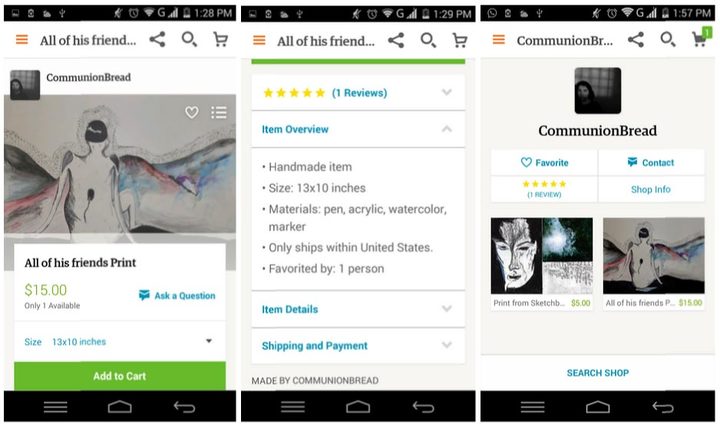Viewport: 720px width, 424px height.
Task: Toggle Favorite for CommunionBread shop
Action: 544,163
